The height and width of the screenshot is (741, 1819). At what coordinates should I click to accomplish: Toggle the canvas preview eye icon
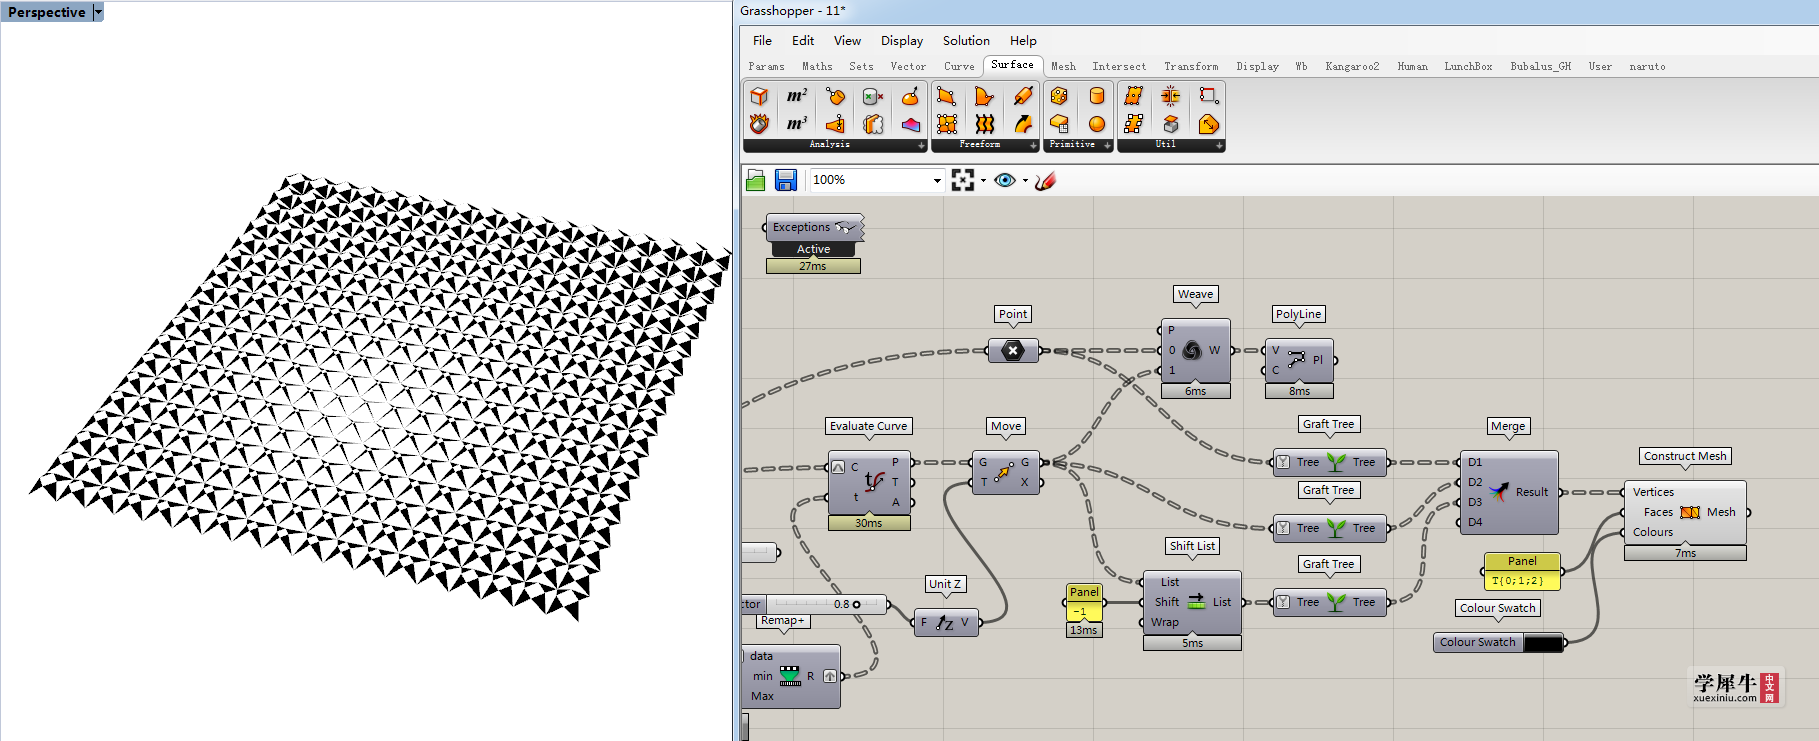tap(1005, 180)
